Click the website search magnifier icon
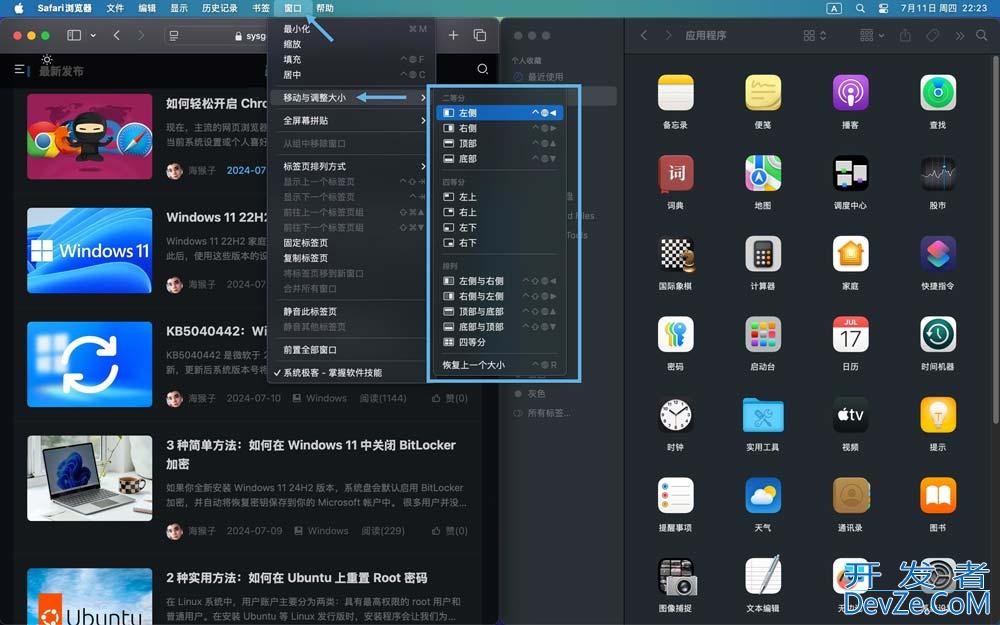The width and height of the screenshot is (1000, 625). coord(483,69)
